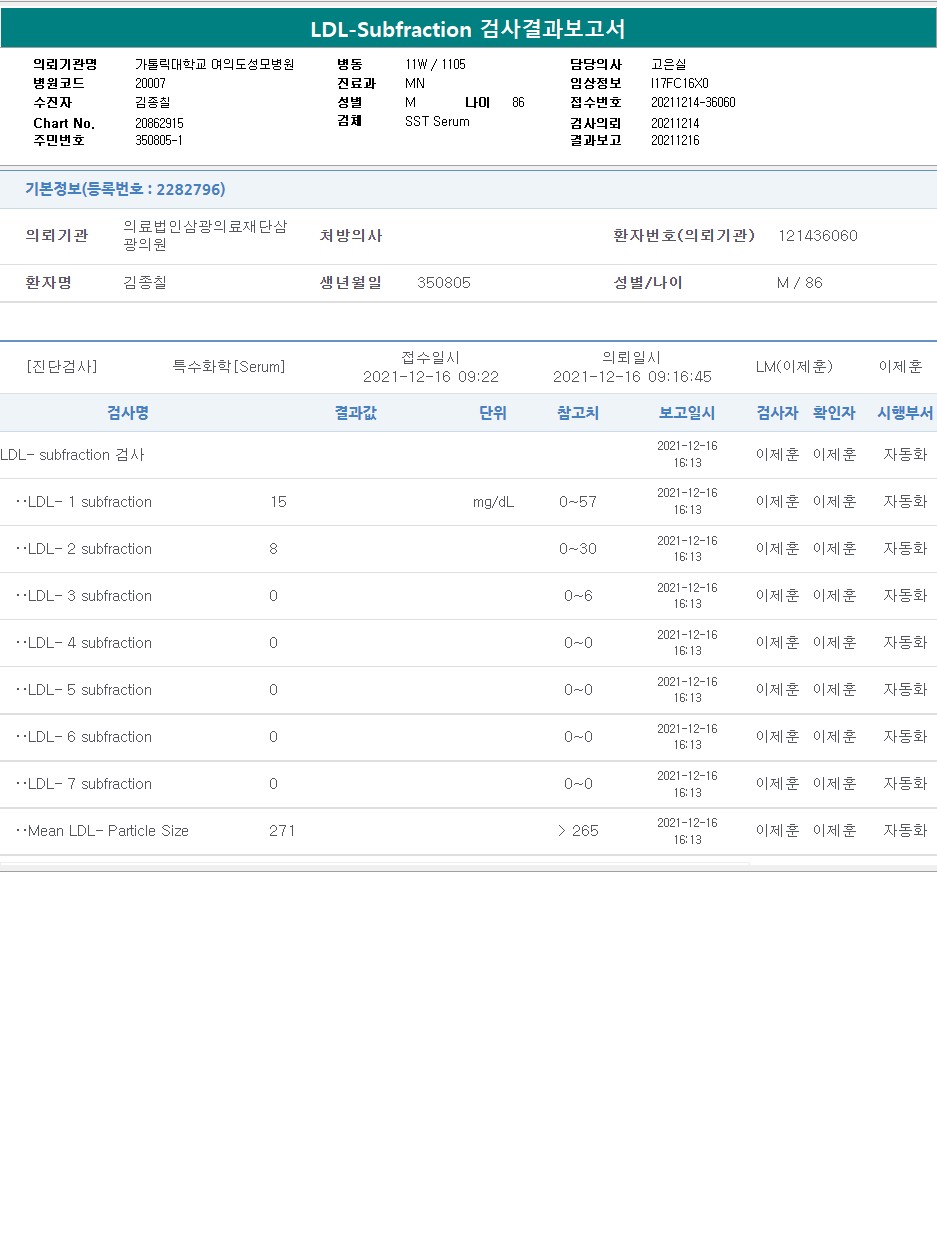Image resolution: width=937 pixels, height=1240 pixels.
Task: Click the result value 271
Action: pos(282,831)
